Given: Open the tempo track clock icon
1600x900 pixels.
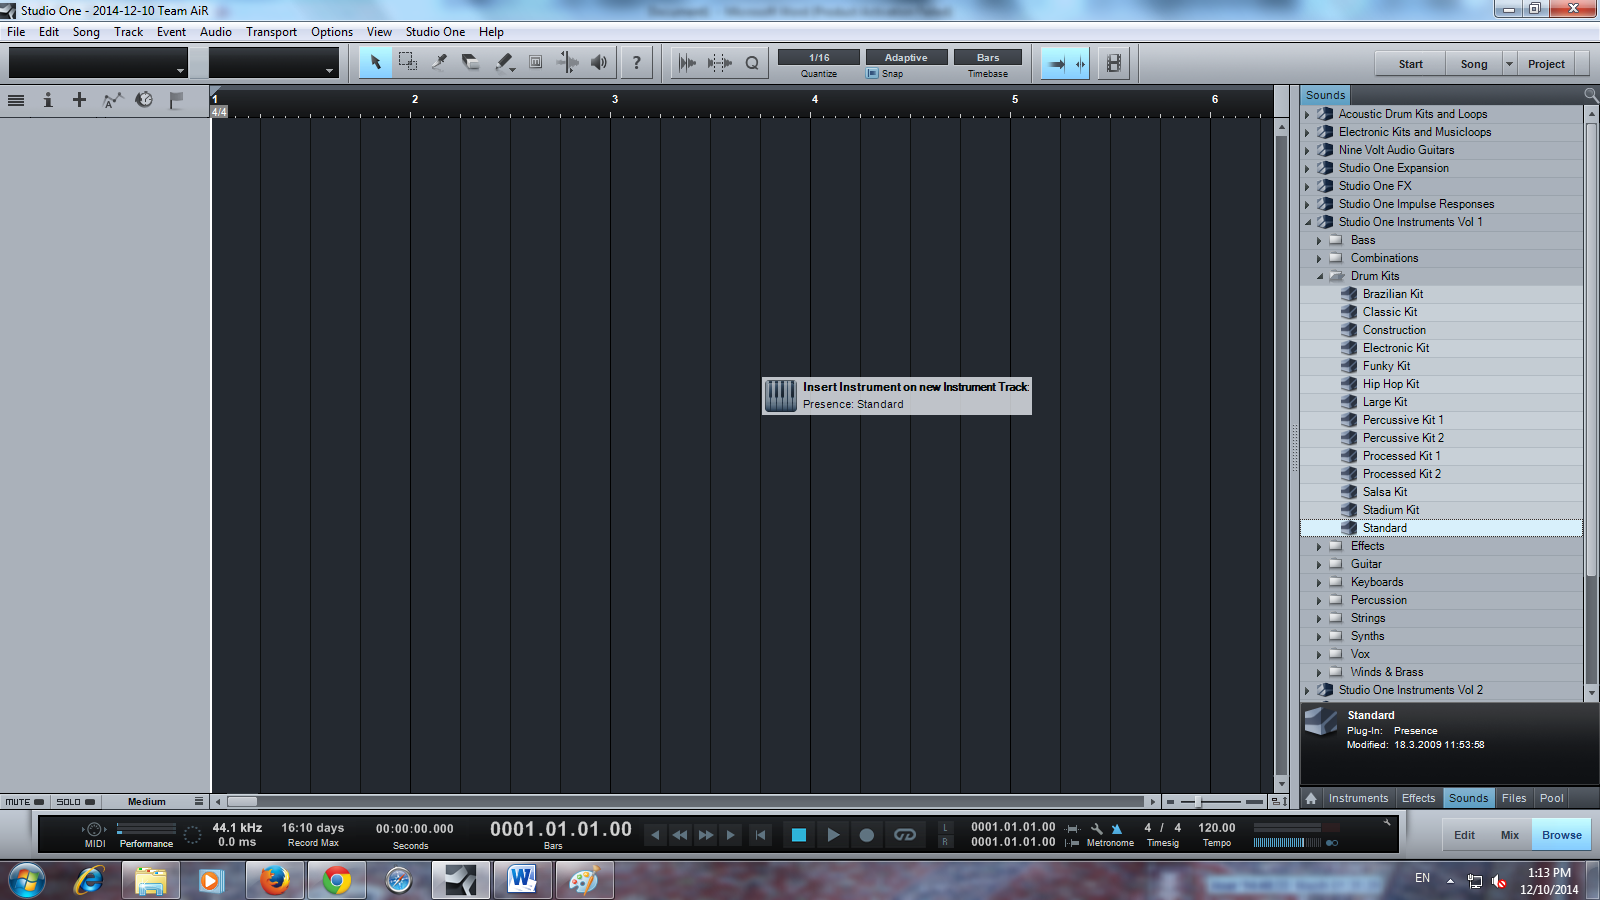Looking at the screenshot, I should (144, 100).
